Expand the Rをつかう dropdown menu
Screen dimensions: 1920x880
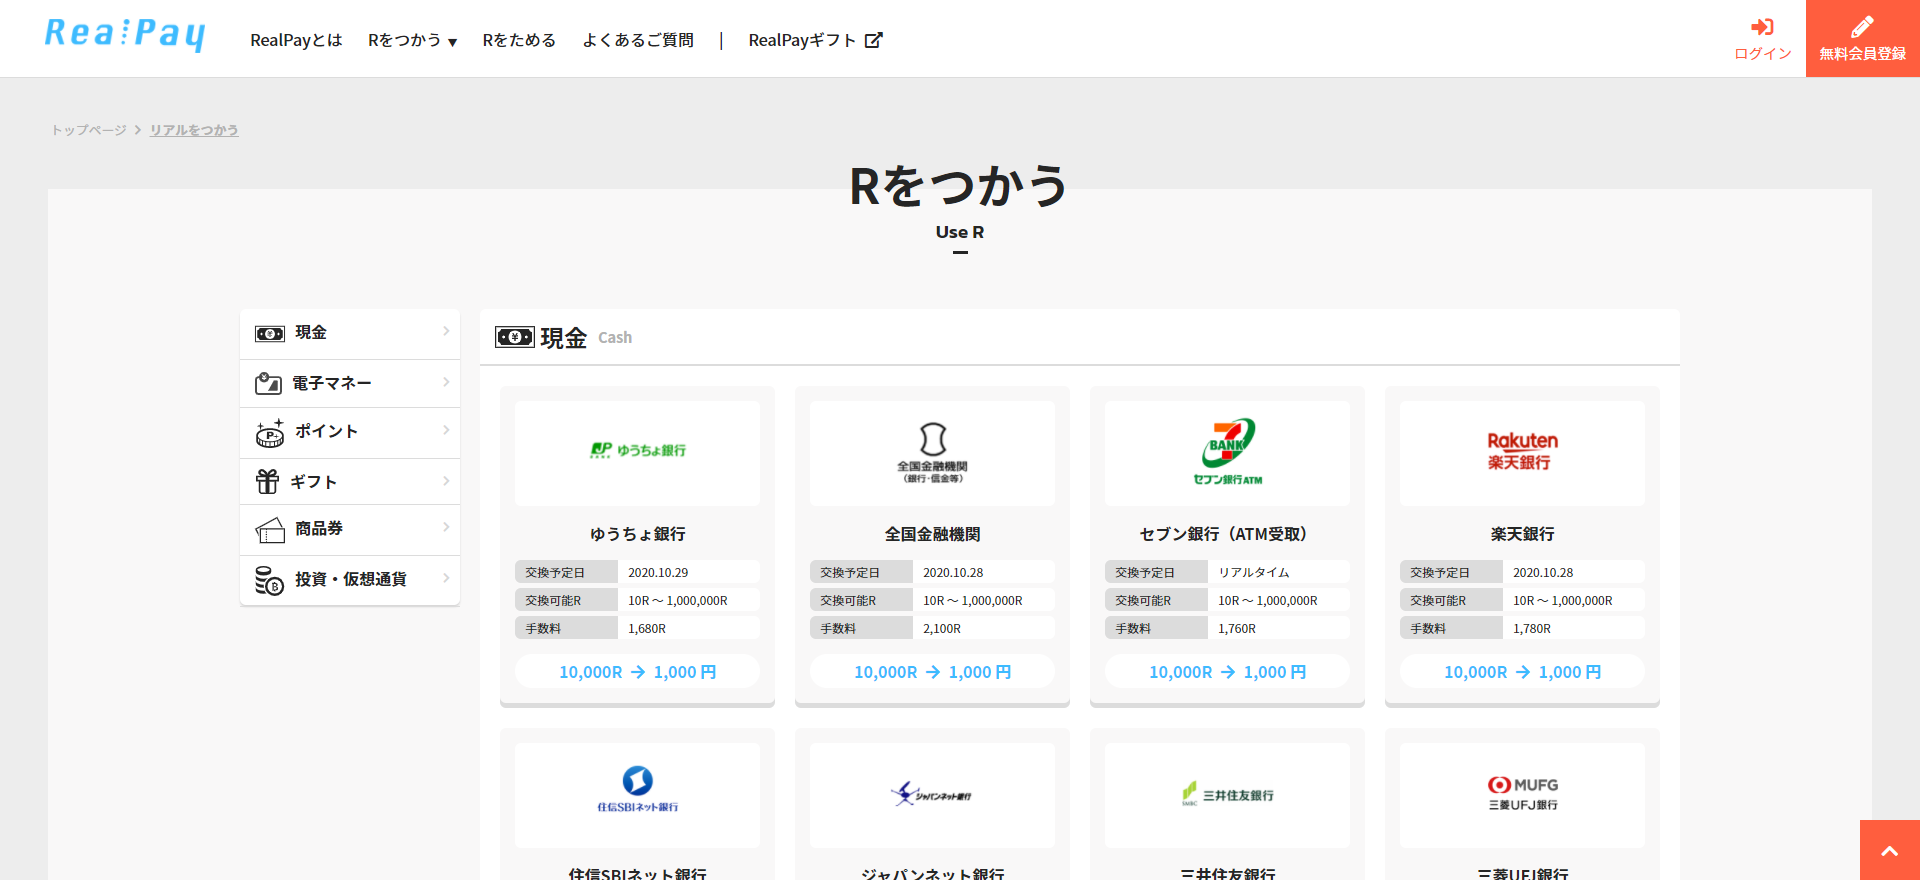[412, 40]
